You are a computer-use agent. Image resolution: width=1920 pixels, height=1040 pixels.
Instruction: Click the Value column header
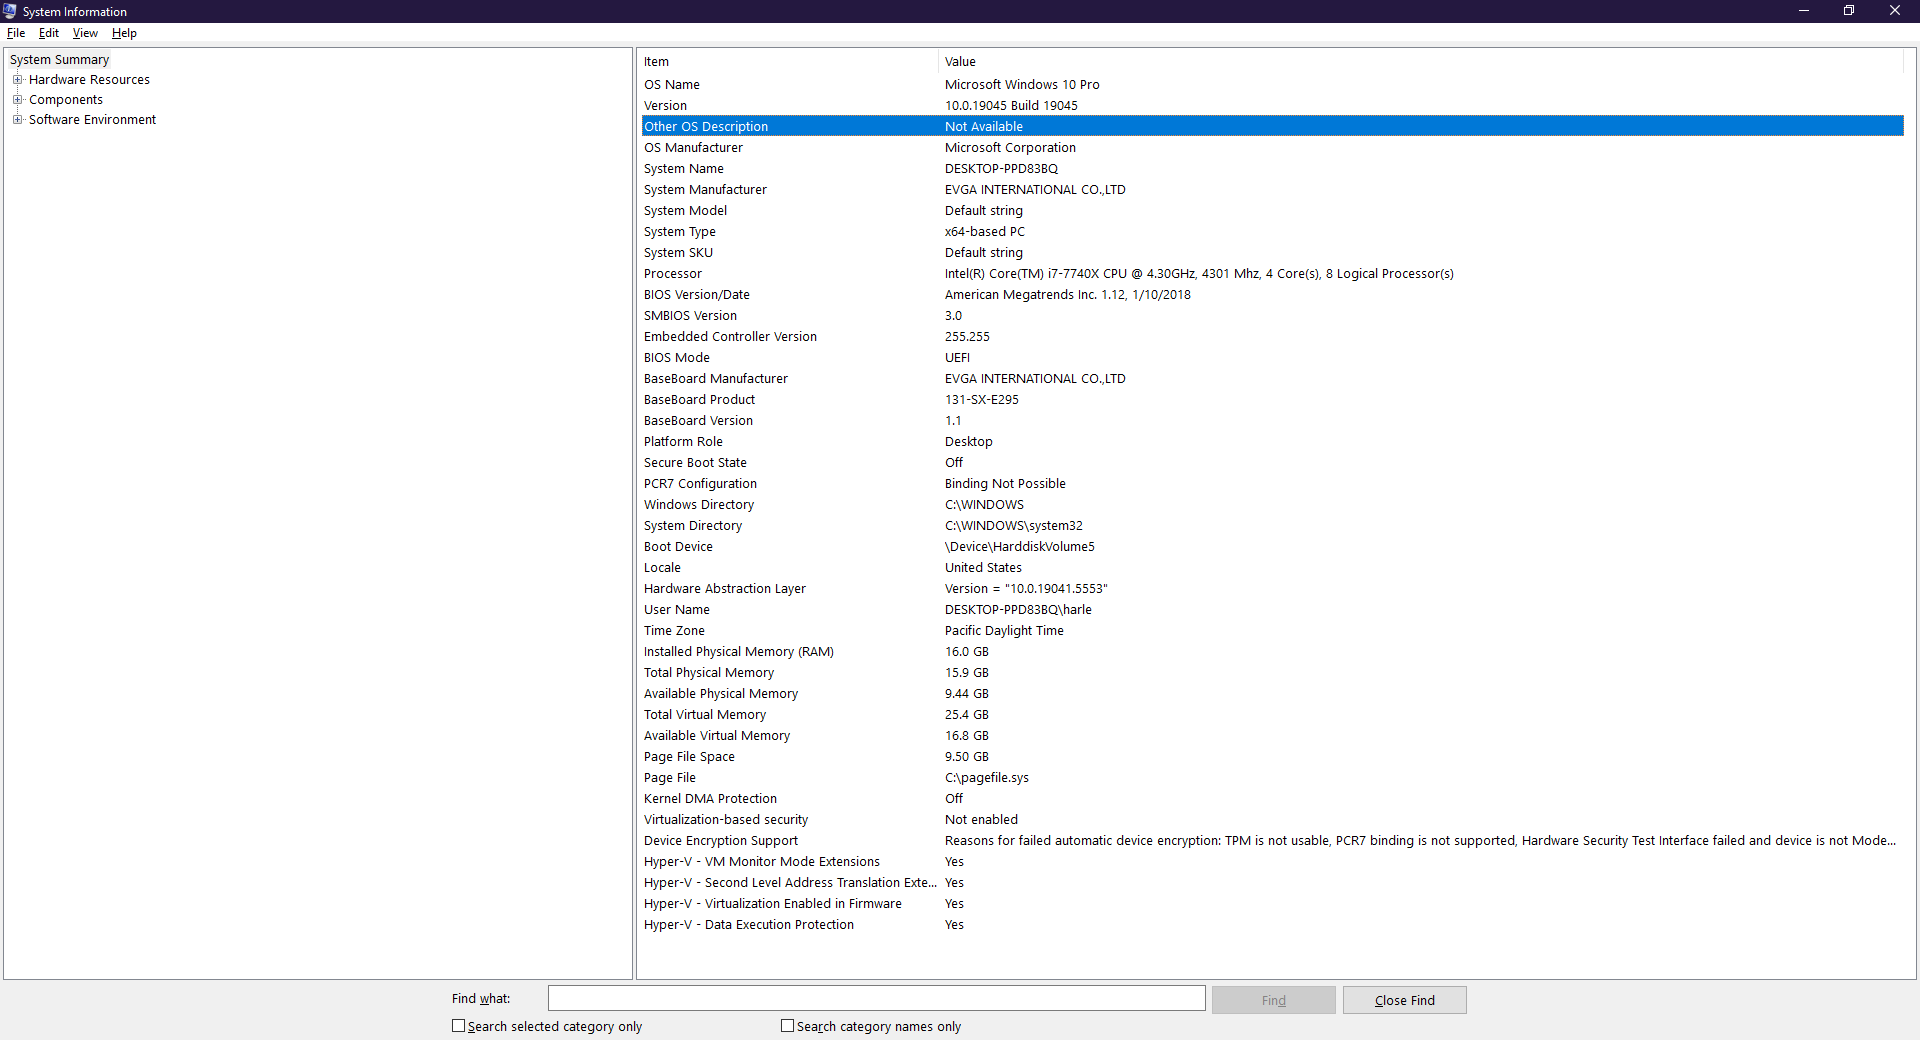pyautogui.click(x=1421, y=62)
